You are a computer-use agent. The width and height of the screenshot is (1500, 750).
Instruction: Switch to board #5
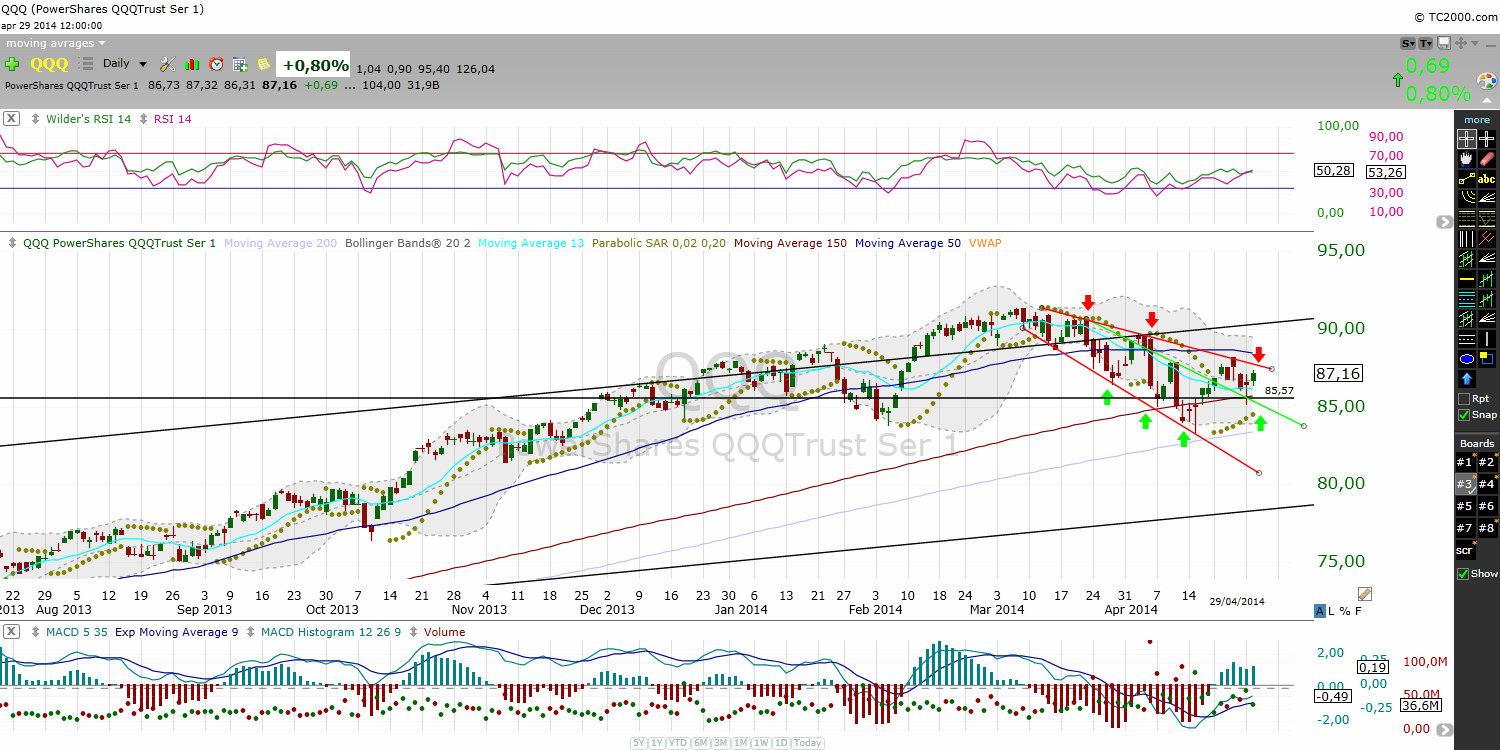click(x=1464, y=506)
